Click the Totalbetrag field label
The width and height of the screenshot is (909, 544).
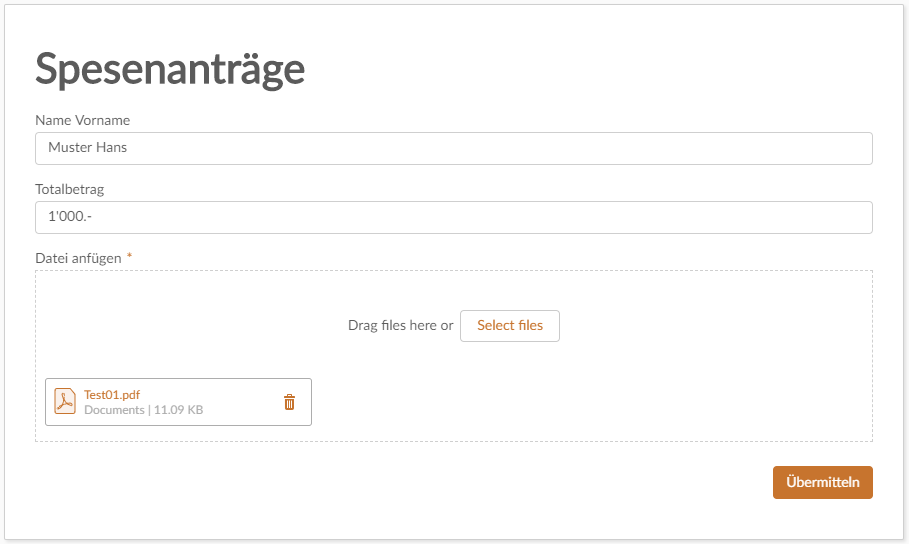pyautogui.click(x=70, y=189)
